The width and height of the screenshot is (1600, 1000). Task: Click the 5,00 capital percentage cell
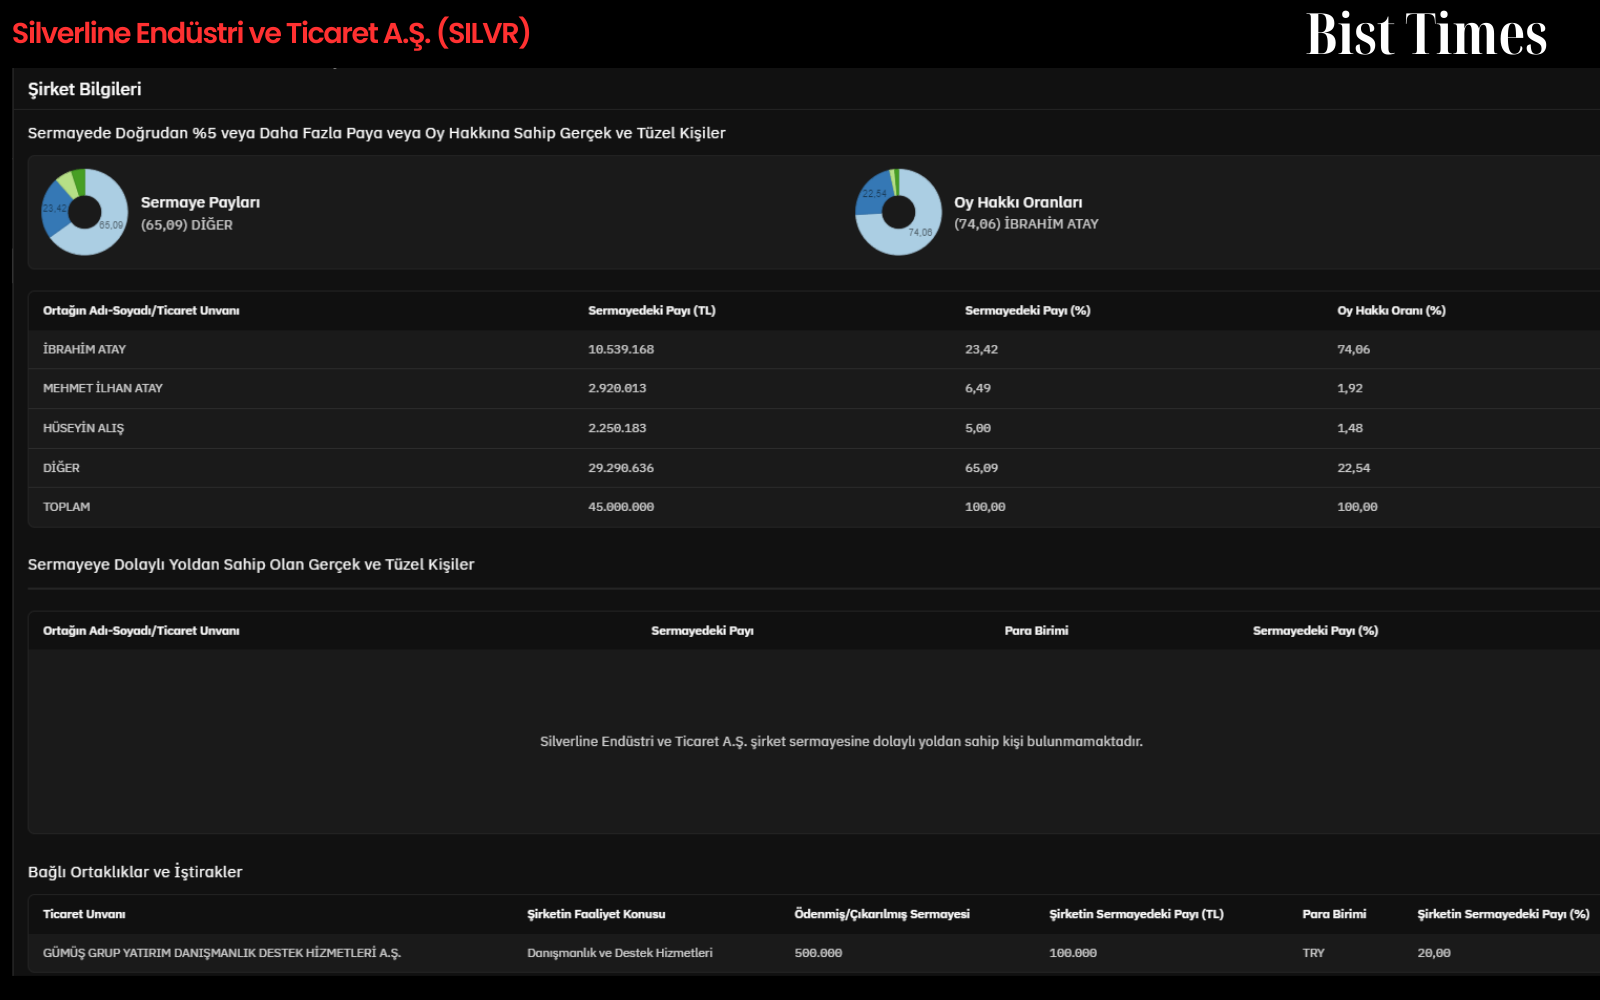point(978,428)
